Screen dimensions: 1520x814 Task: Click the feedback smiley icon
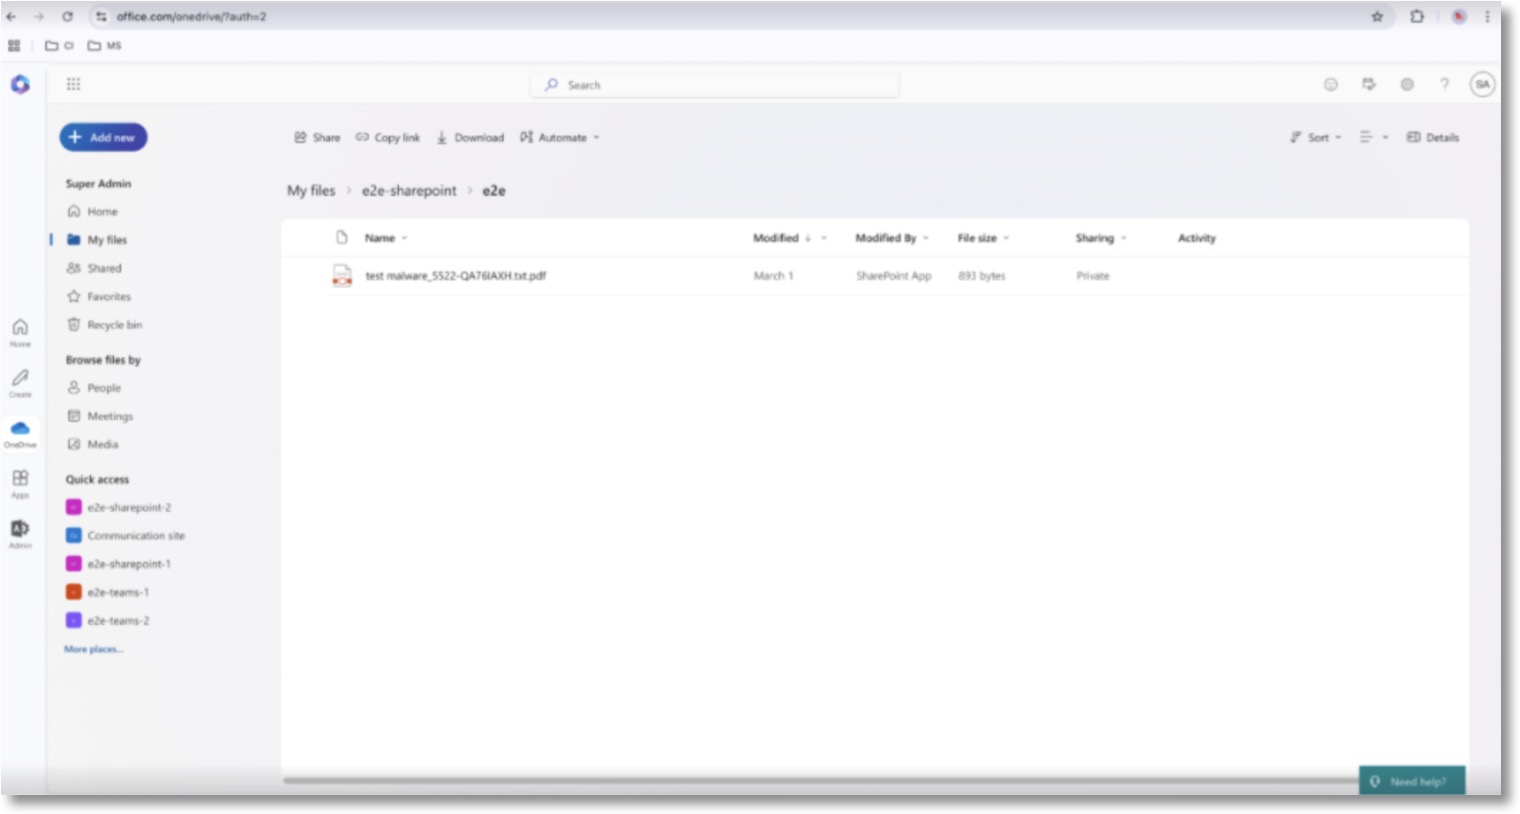tap(1329, 85)
